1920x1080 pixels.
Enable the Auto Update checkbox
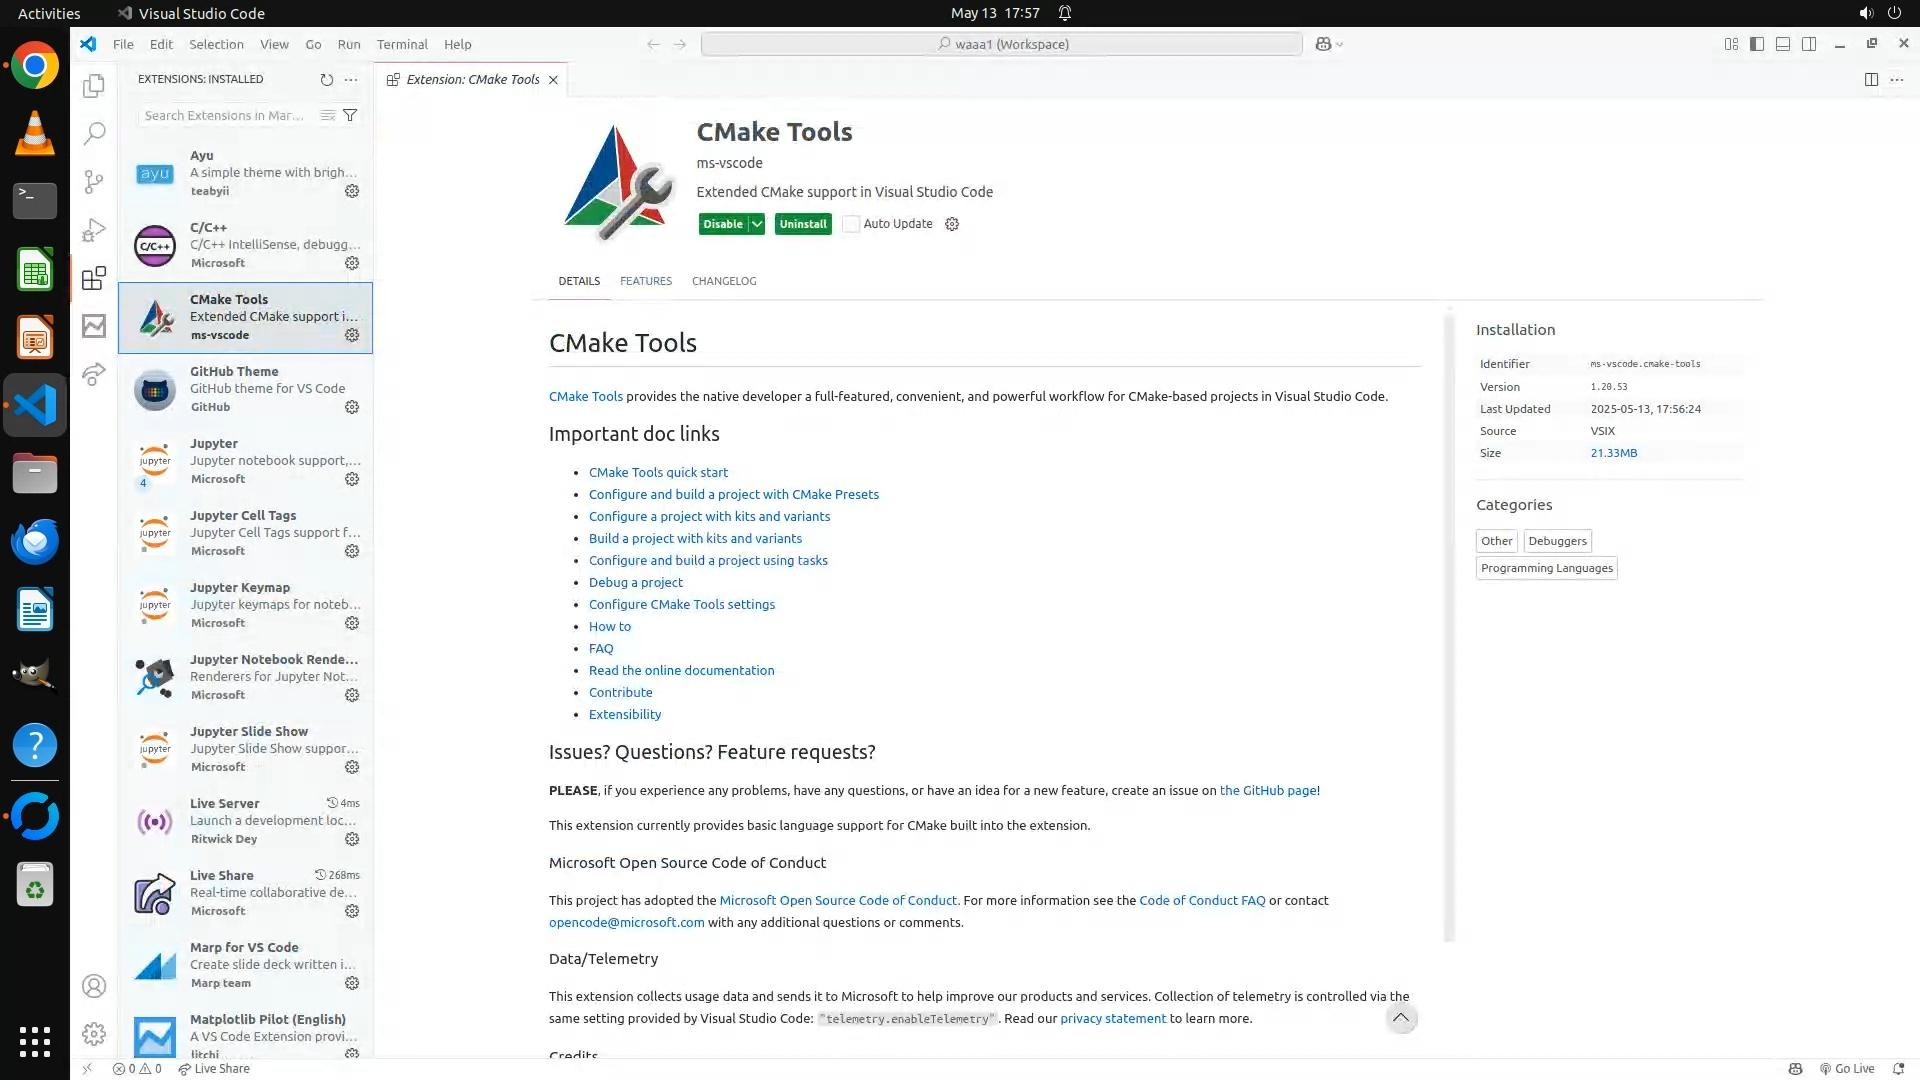[x=851, y=224]
